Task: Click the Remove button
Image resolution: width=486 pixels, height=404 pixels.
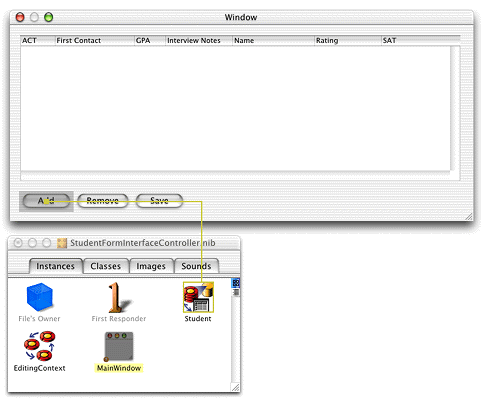Action: pos(103,201)
